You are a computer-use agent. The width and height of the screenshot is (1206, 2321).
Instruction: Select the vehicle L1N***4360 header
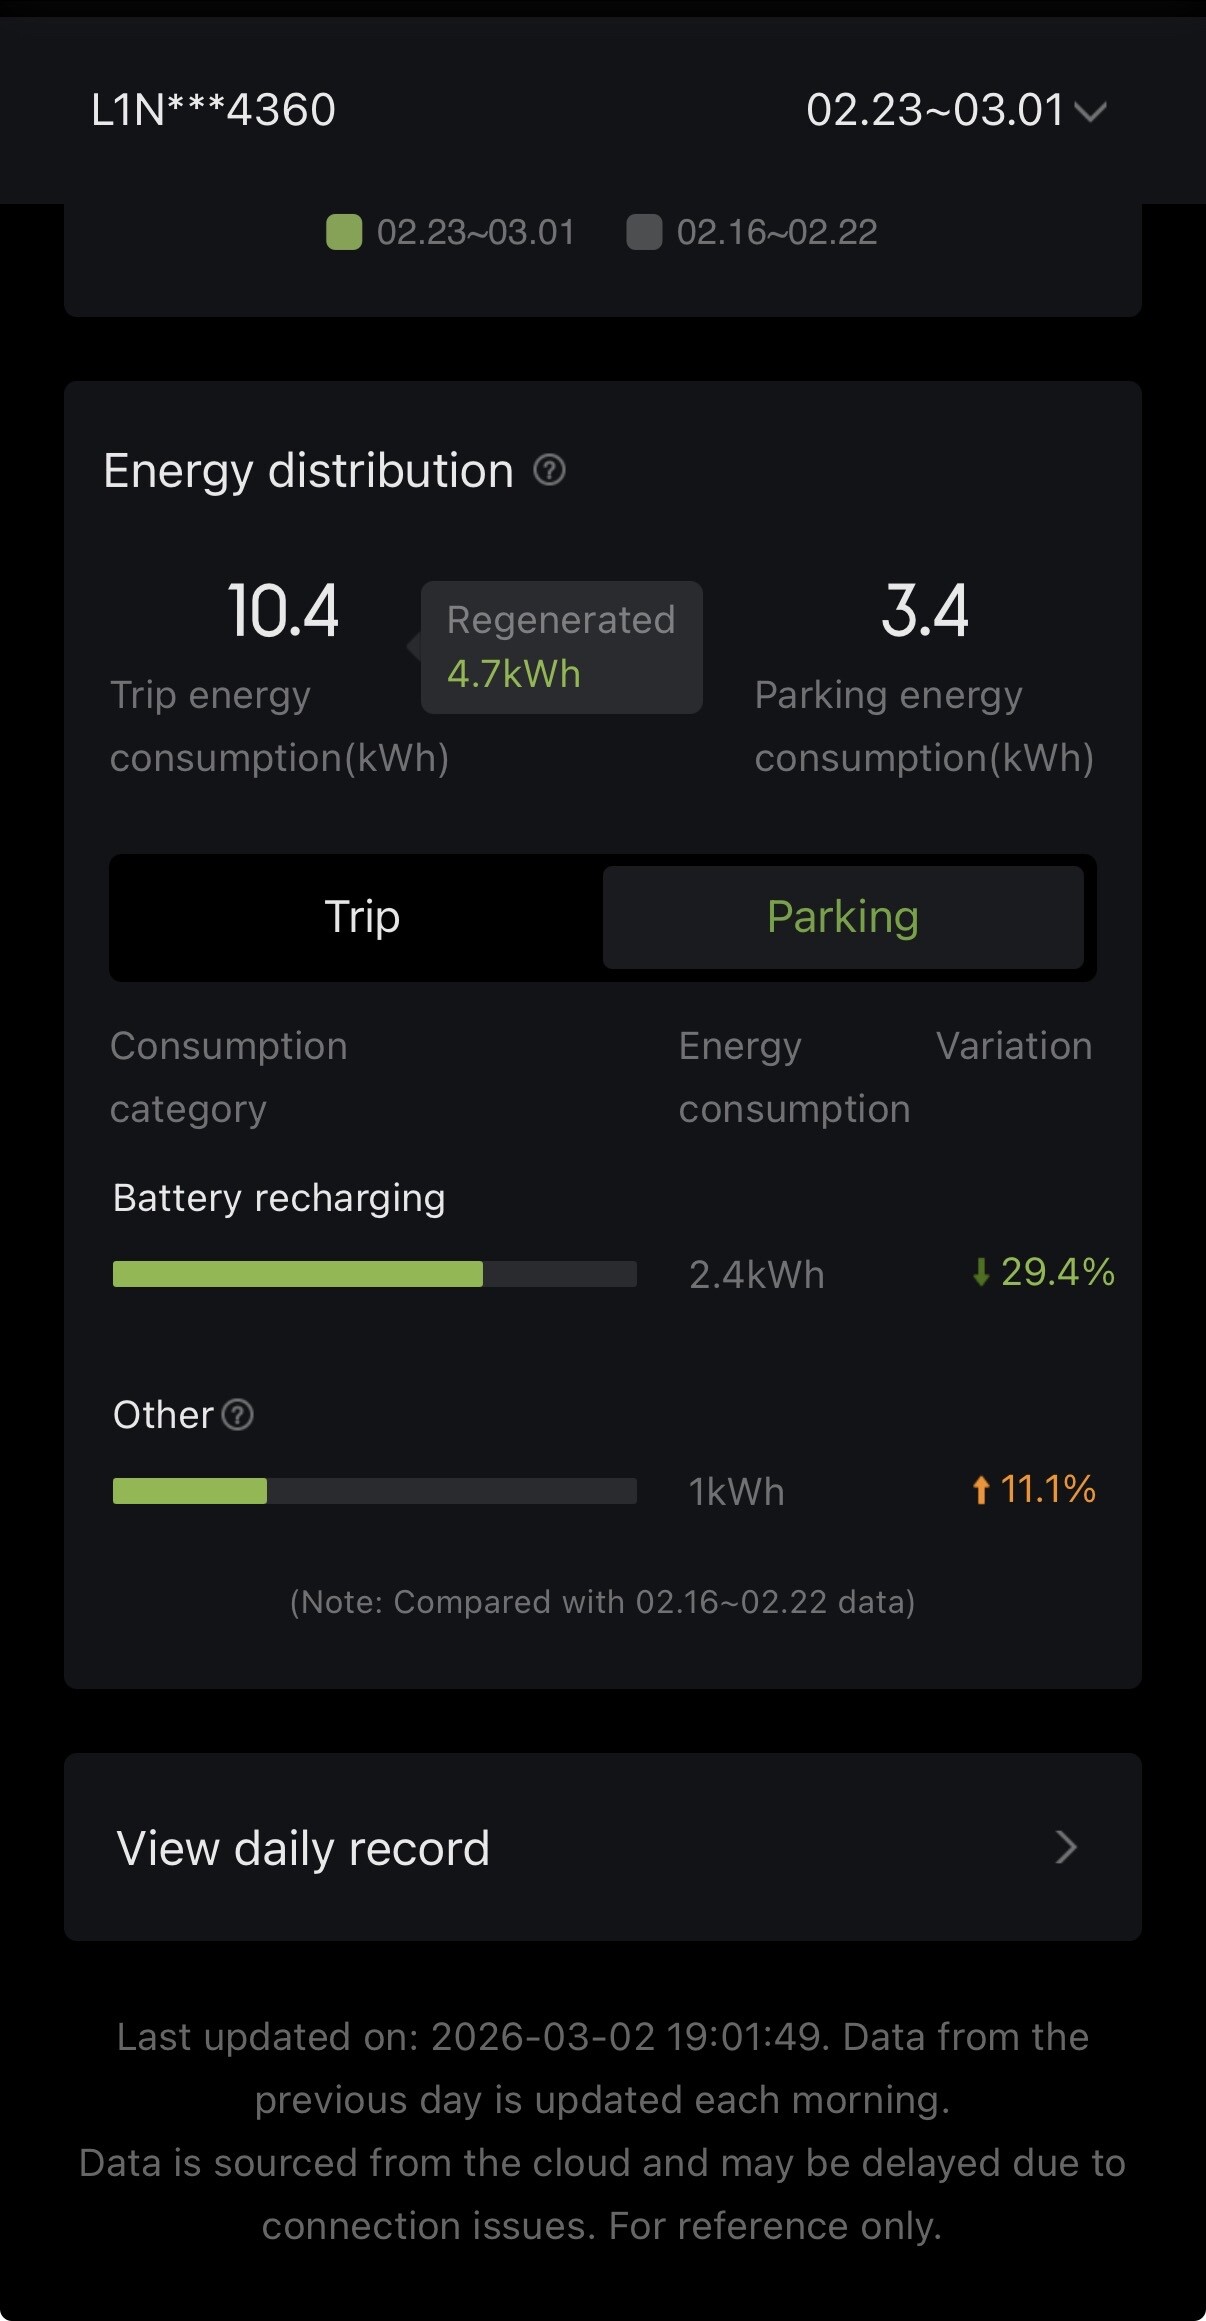pos(213,110)
